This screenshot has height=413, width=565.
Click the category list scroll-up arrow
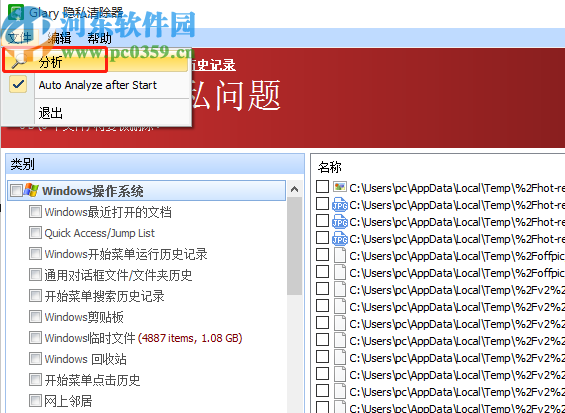[x=294, y=189]
